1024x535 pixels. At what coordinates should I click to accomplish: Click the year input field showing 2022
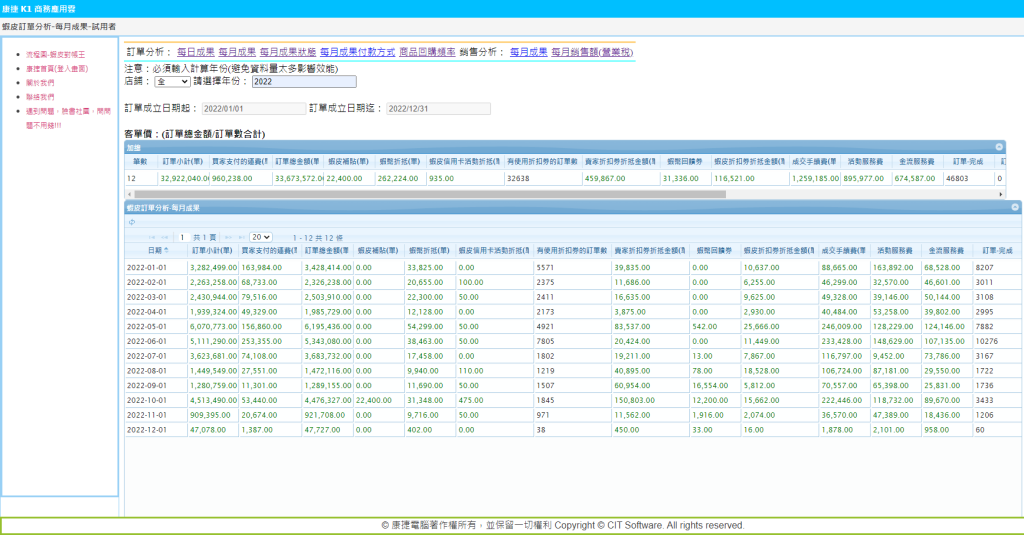tap(303, 82)
